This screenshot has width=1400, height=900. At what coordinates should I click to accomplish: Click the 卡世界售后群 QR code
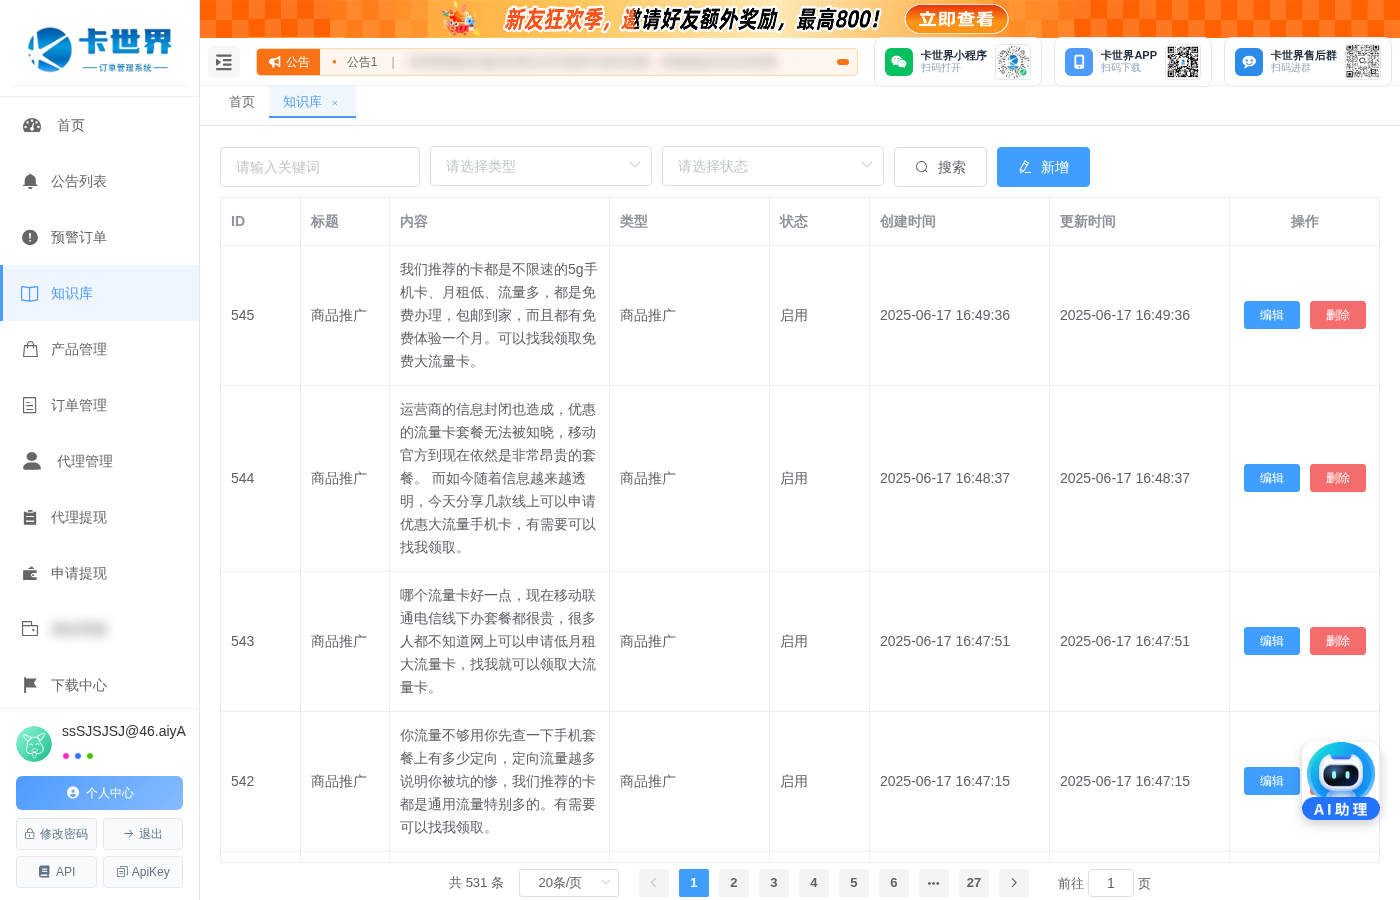(1363, 62)
